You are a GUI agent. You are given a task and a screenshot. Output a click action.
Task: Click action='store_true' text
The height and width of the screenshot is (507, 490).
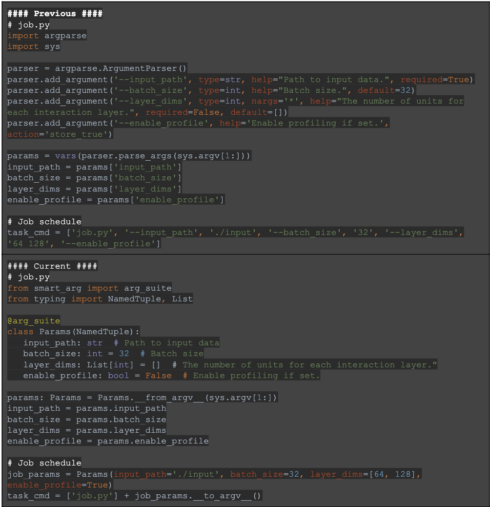[x=58, y=134]
